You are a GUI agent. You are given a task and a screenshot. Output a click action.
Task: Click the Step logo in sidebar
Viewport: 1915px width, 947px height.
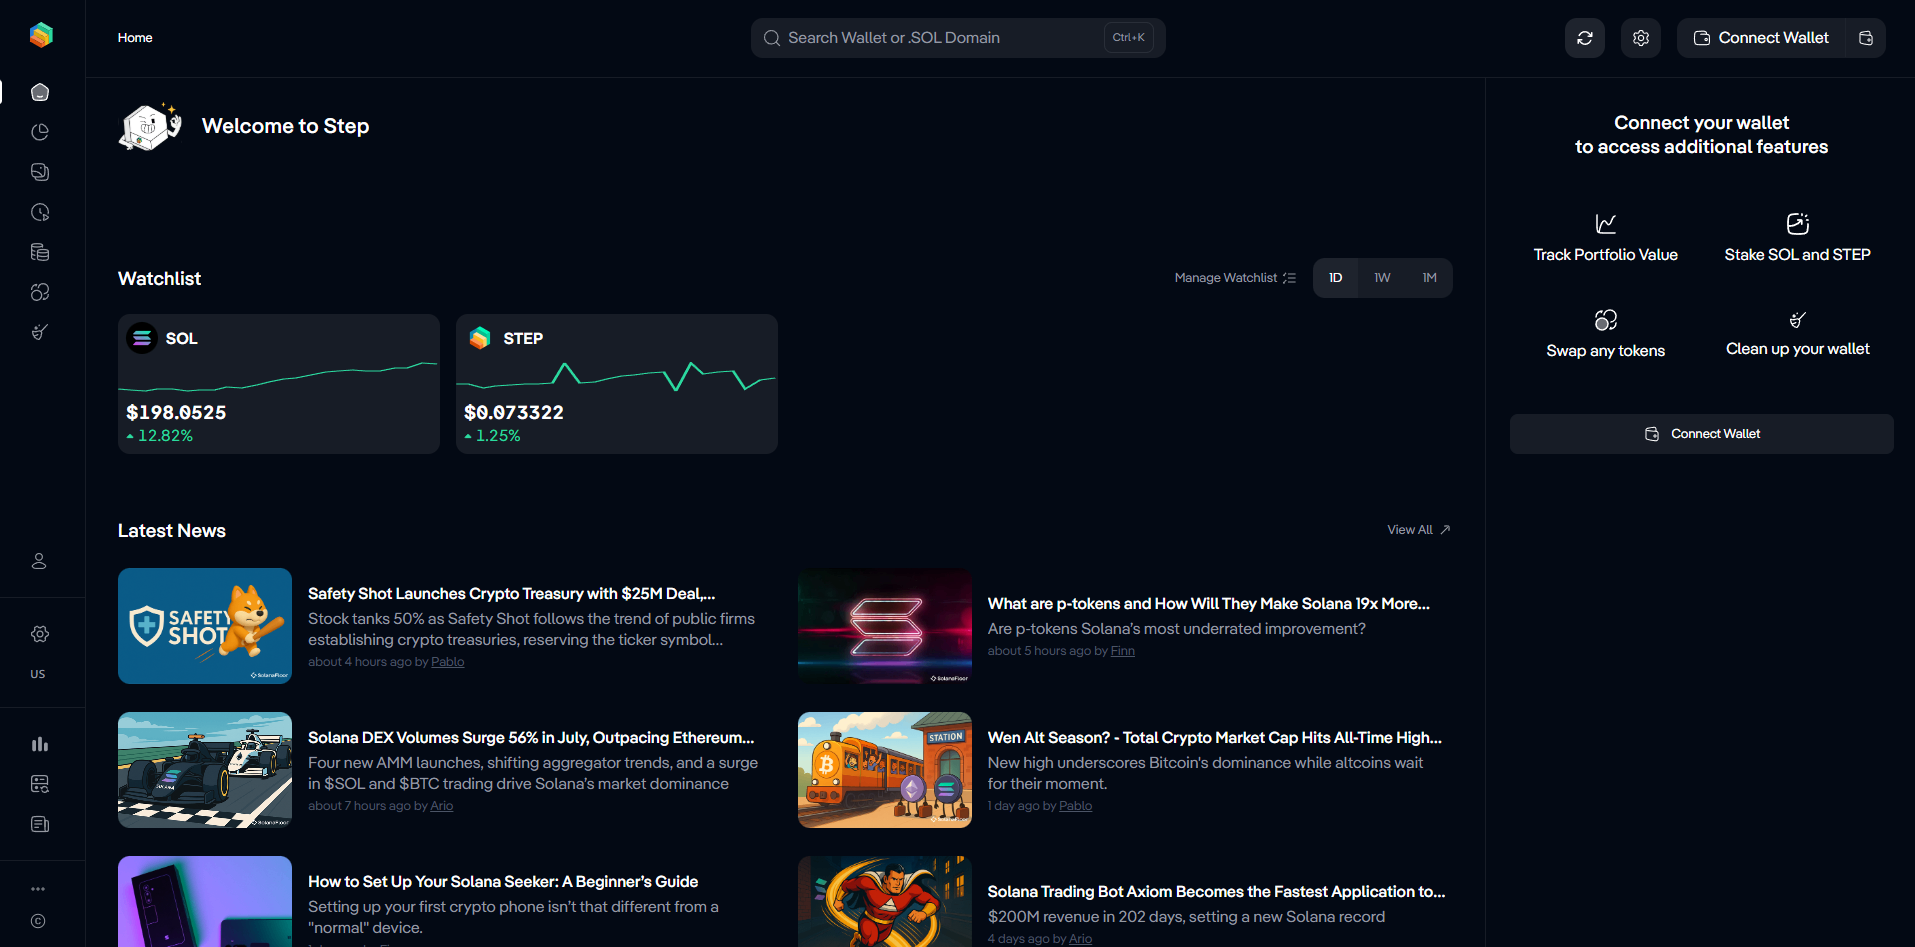click(41, 36)
